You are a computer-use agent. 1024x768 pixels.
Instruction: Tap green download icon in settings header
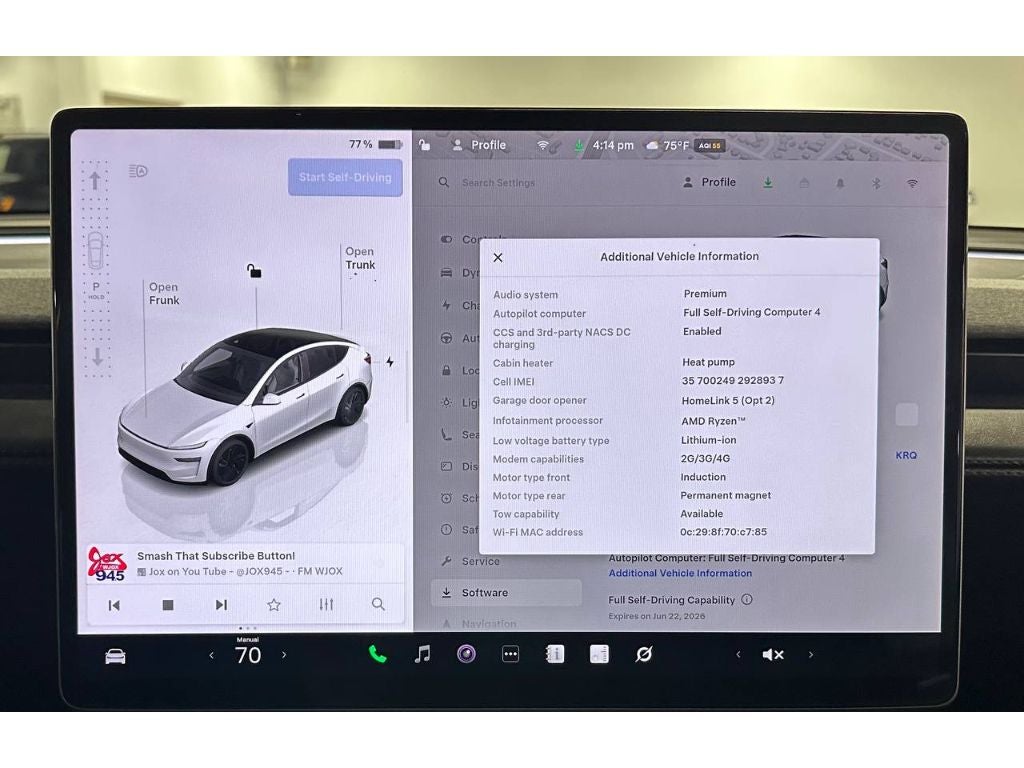768,183
